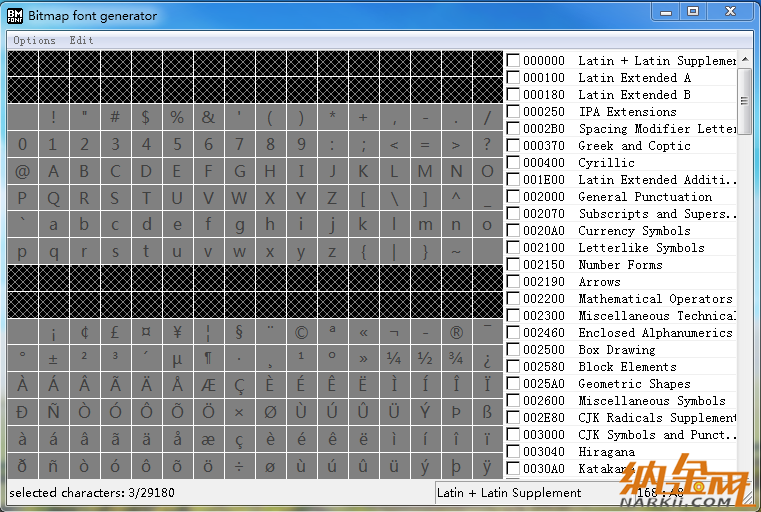
Task: Select the pound £ character cell
Action: [x=115, y=332]
